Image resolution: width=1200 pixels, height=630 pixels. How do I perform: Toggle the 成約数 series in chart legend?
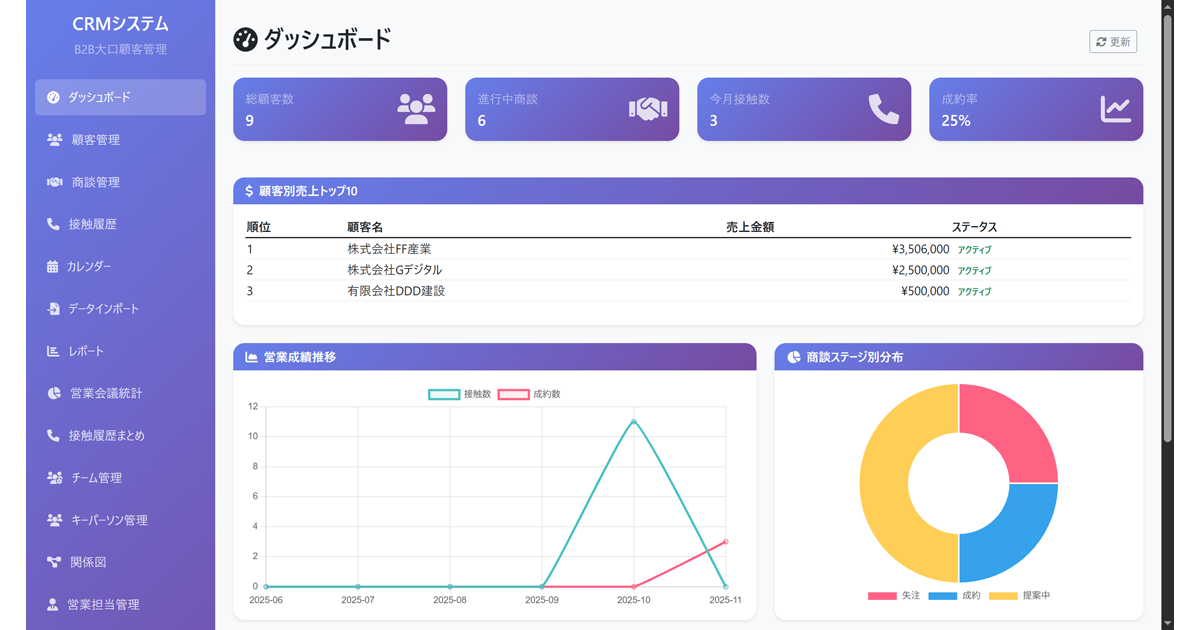(529, 394)
